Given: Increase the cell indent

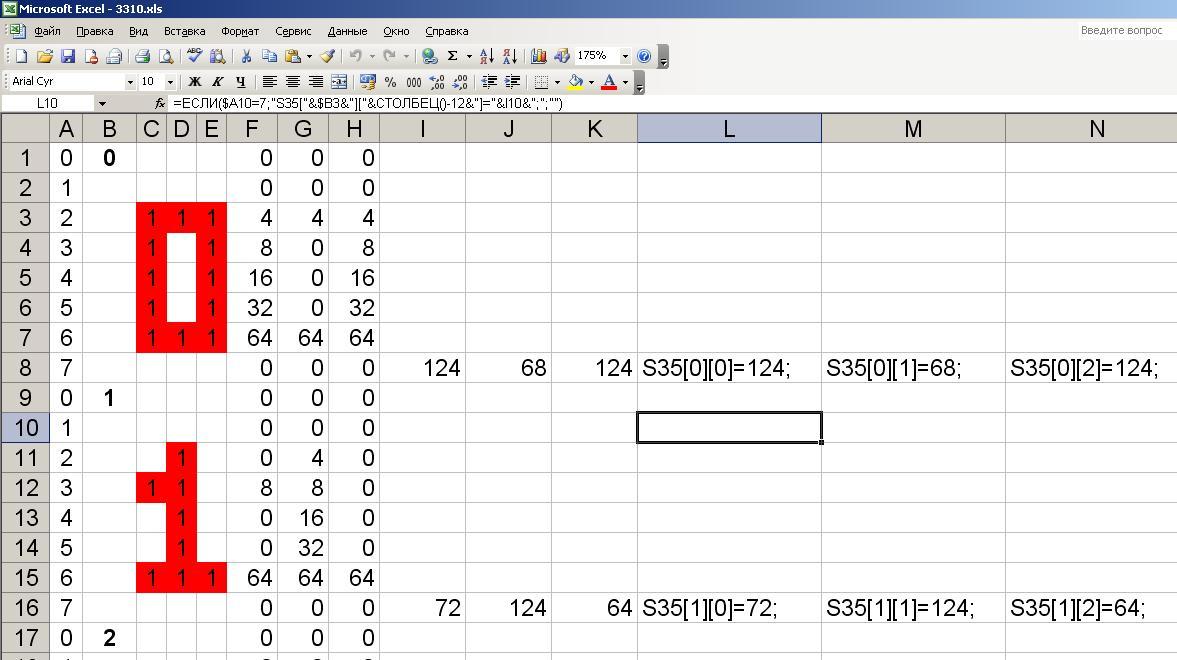Looking at the screenshot, I should pos(512,82).
